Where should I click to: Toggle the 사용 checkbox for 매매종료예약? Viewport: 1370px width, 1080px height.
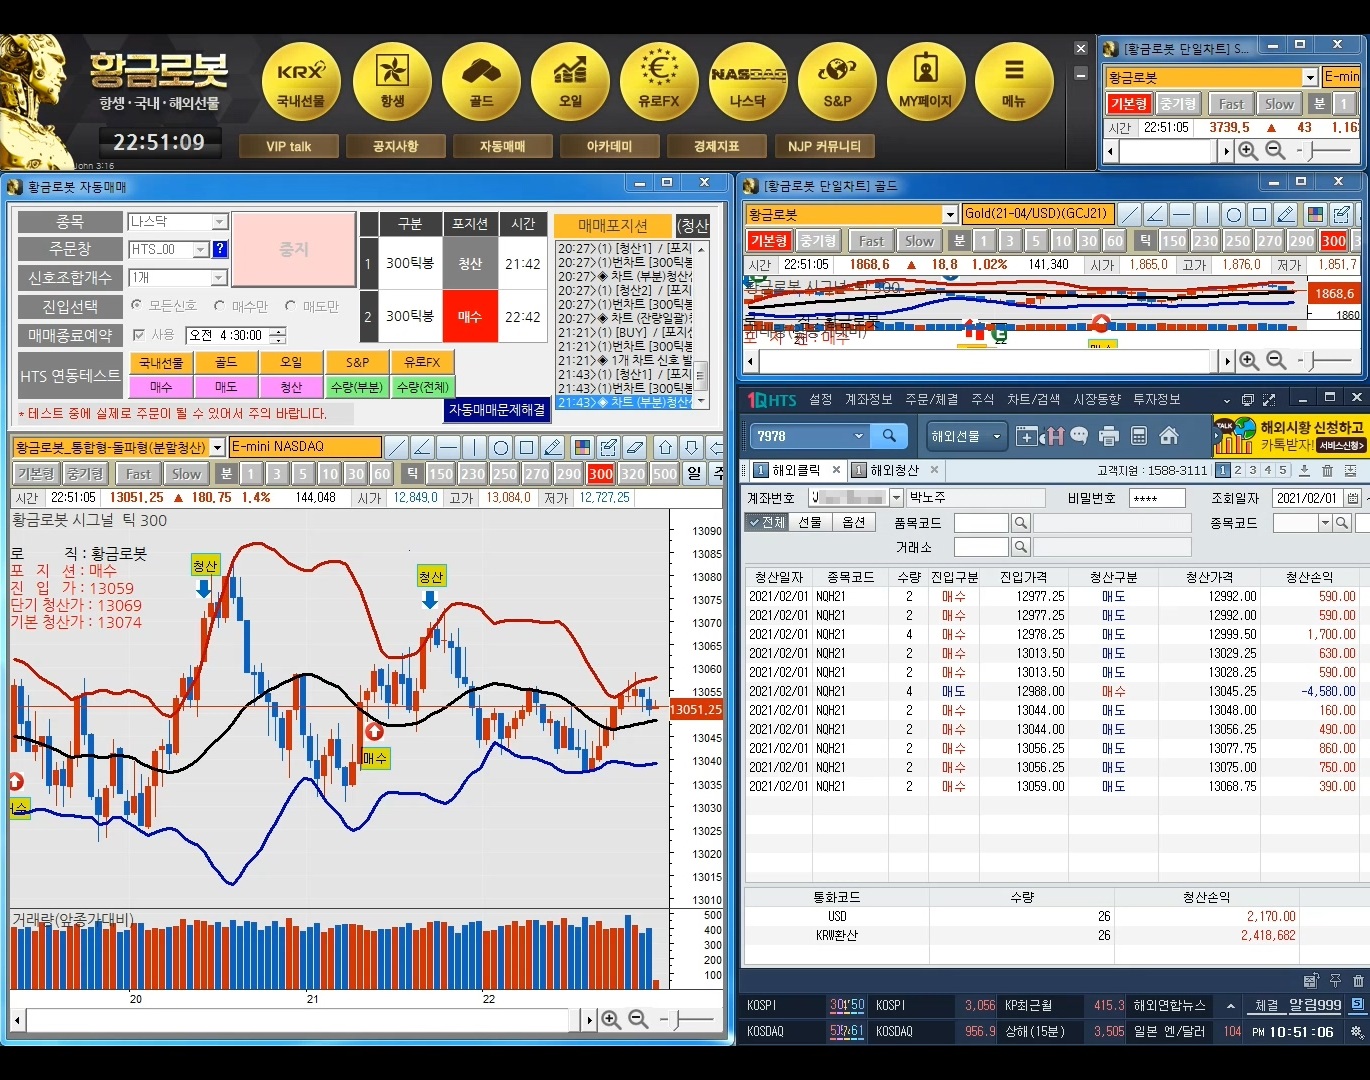click(x=139, y=335)
